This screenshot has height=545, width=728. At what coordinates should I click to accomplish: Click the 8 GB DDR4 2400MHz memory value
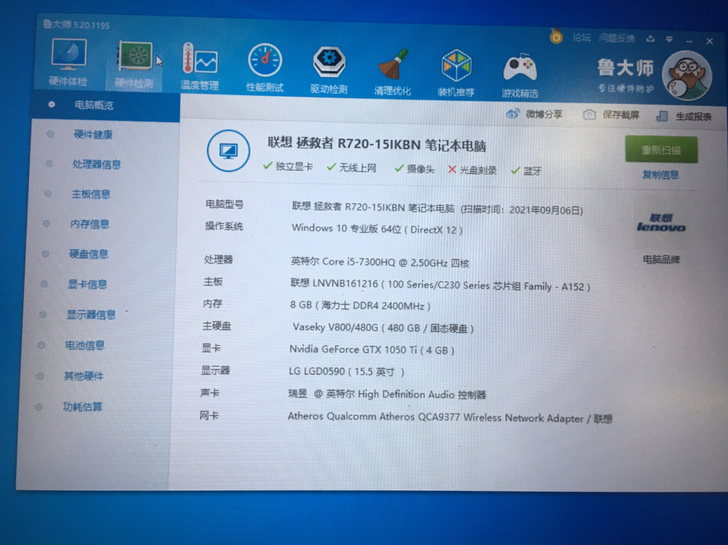point(360,305)
